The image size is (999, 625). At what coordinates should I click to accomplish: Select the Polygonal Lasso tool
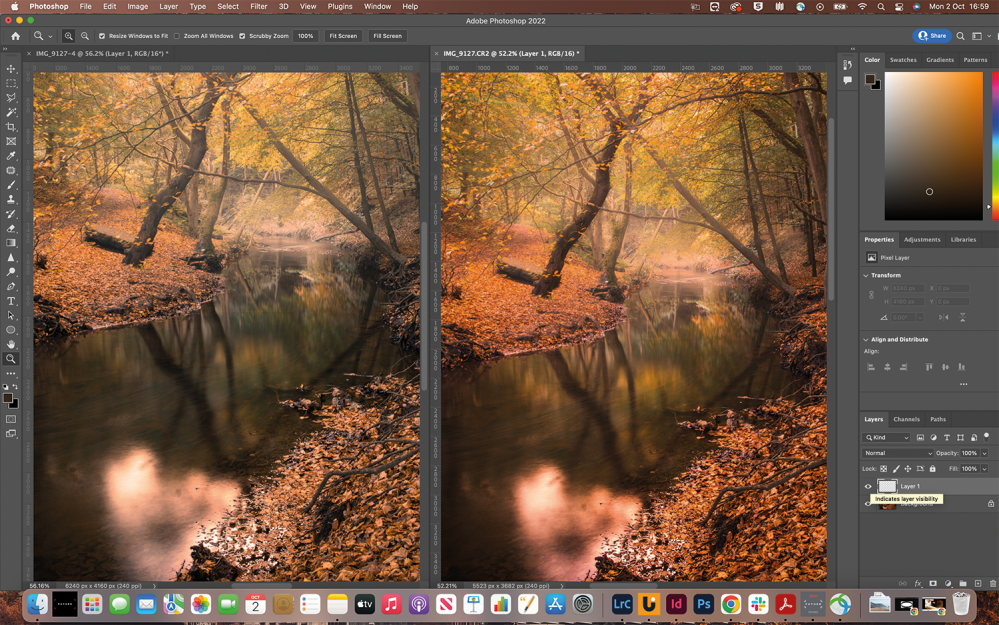11,98
